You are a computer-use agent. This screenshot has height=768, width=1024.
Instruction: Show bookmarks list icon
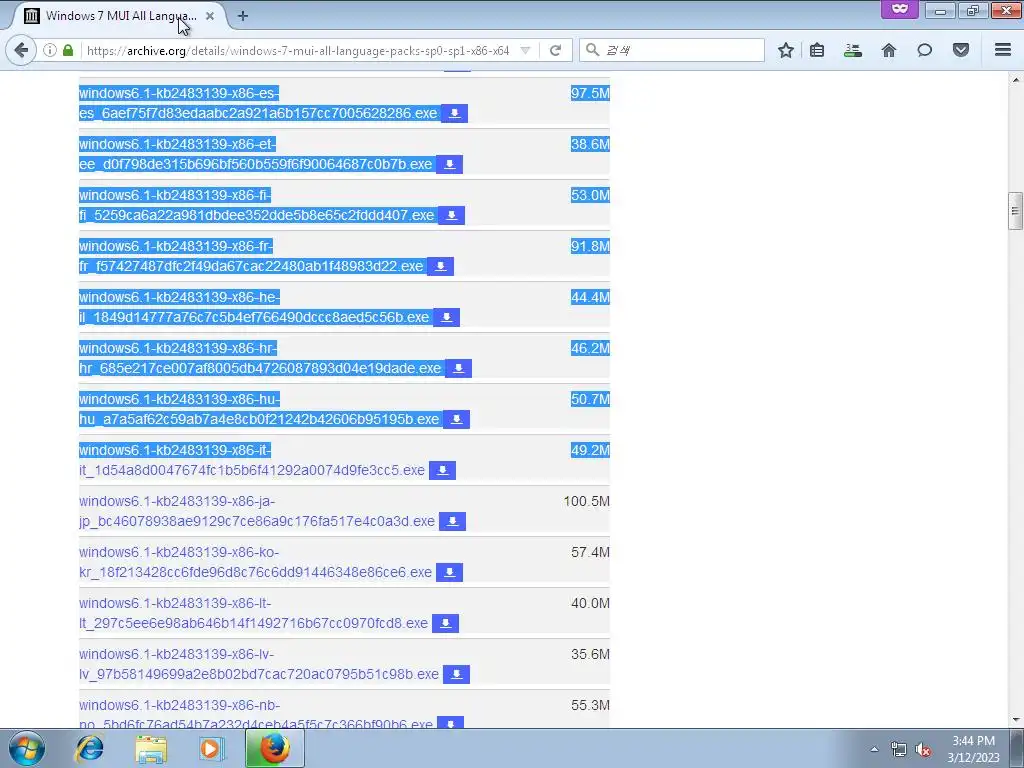[x=817, y=50]
